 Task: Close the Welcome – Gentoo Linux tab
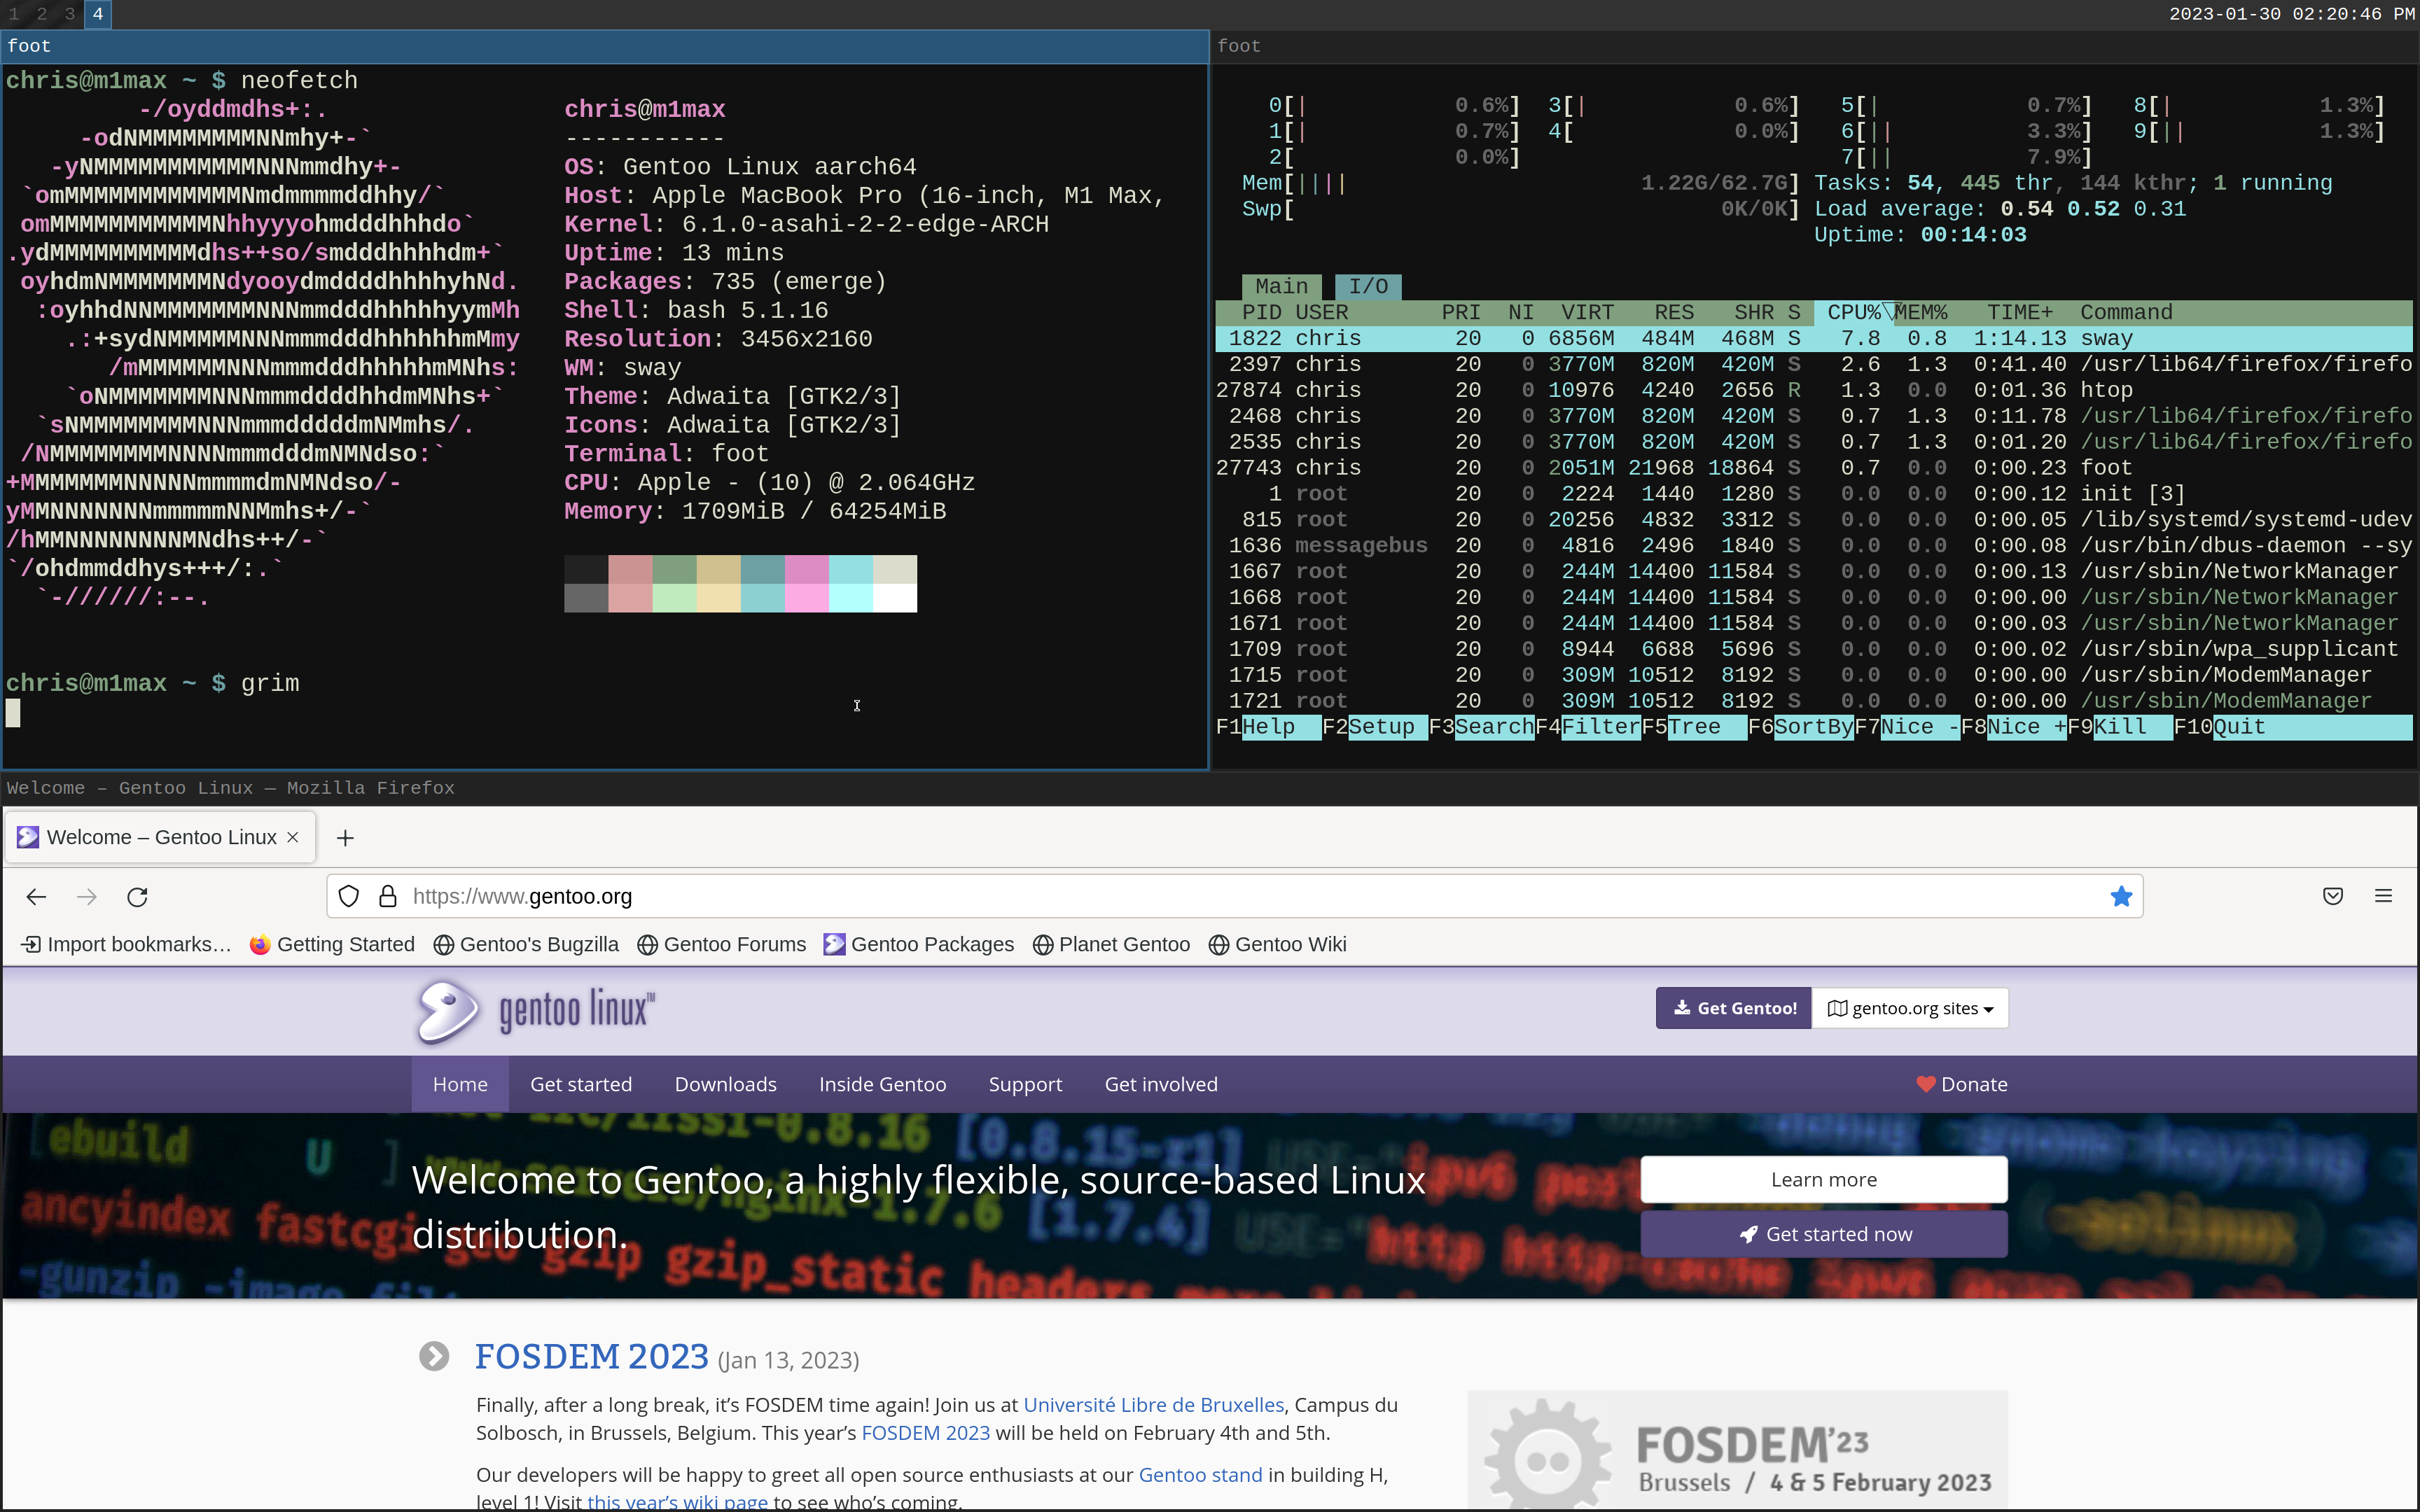click(x=293, y=838)
